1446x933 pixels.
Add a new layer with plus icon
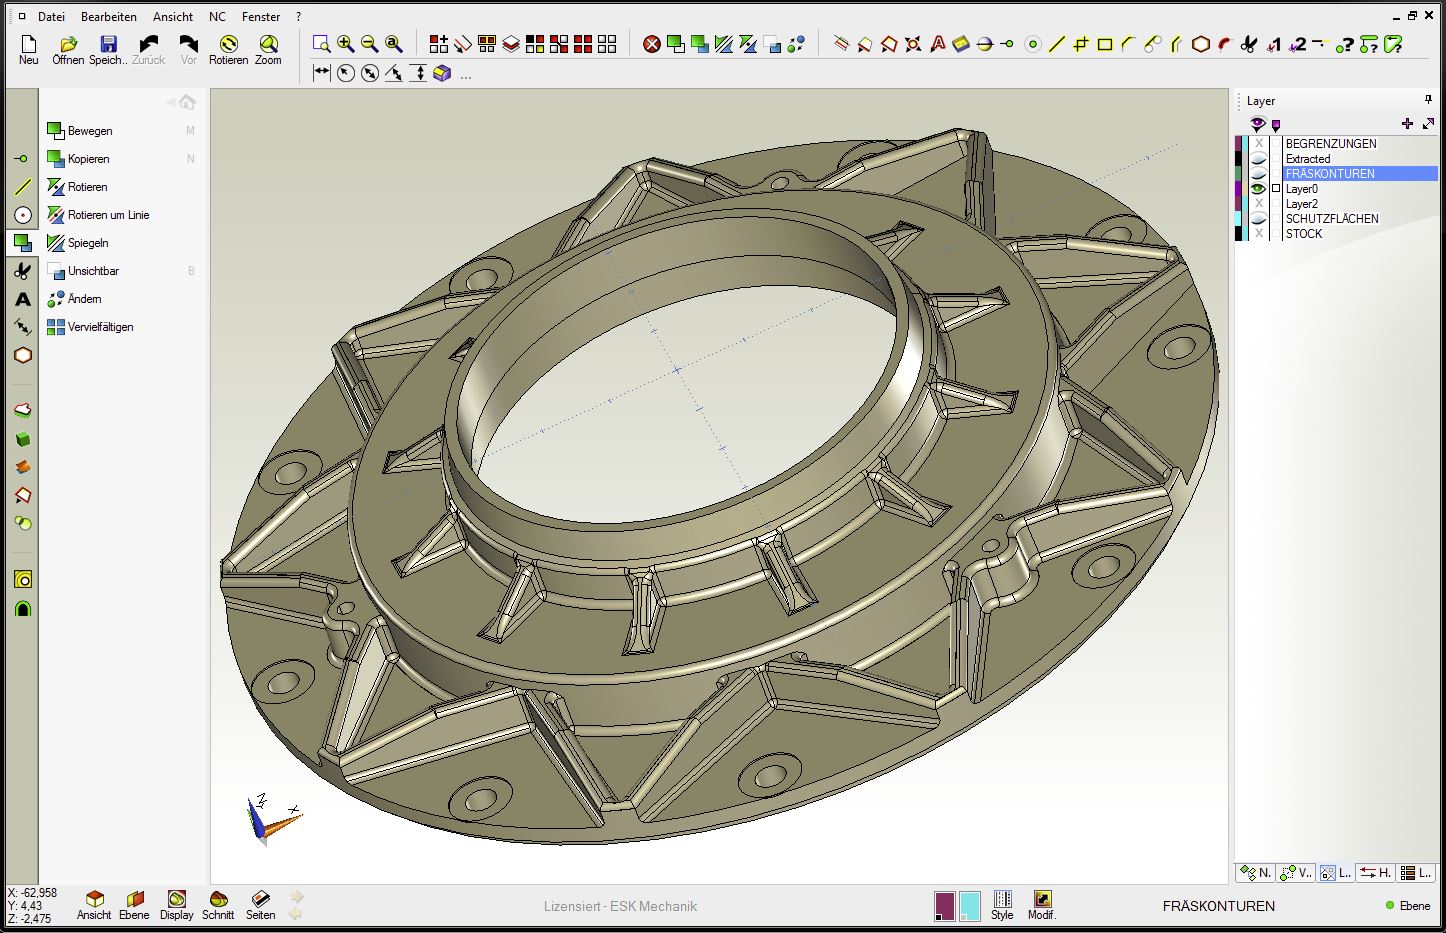pyautogui.click(x=1408, y=123)
